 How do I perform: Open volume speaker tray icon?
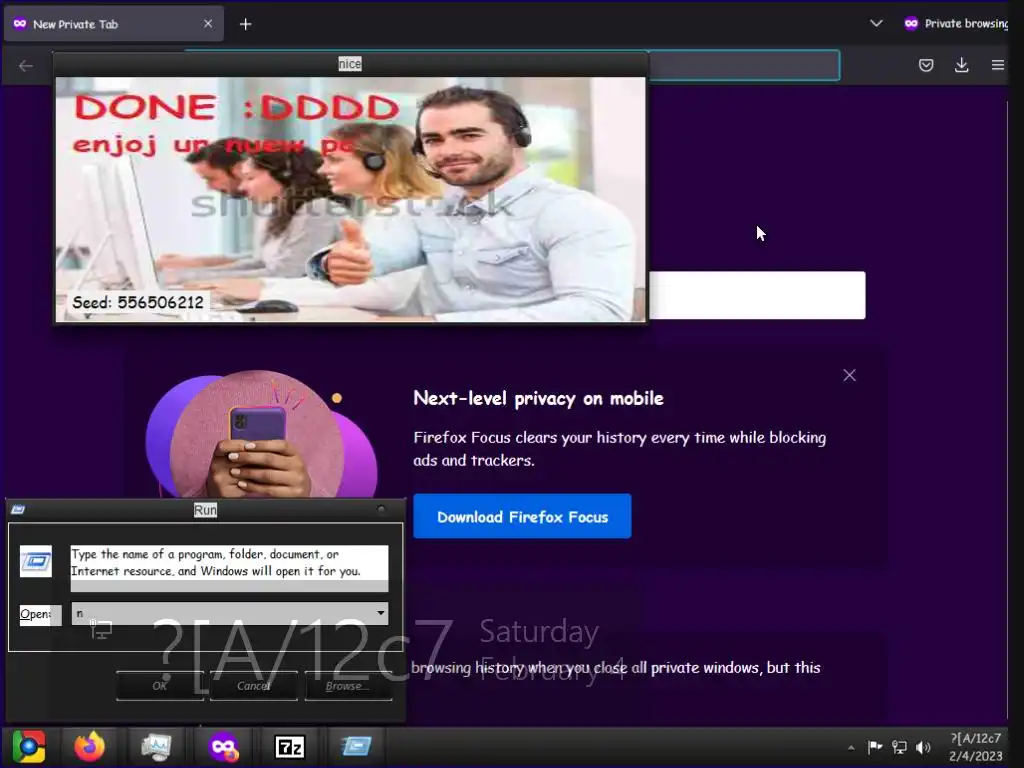[x=923, y=746]
